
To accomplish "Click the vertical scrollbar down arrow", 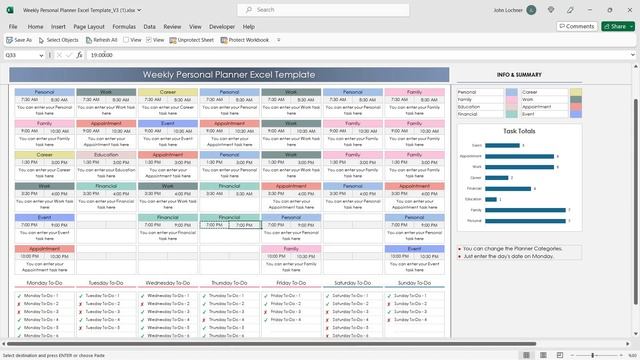I will point(636,334).
